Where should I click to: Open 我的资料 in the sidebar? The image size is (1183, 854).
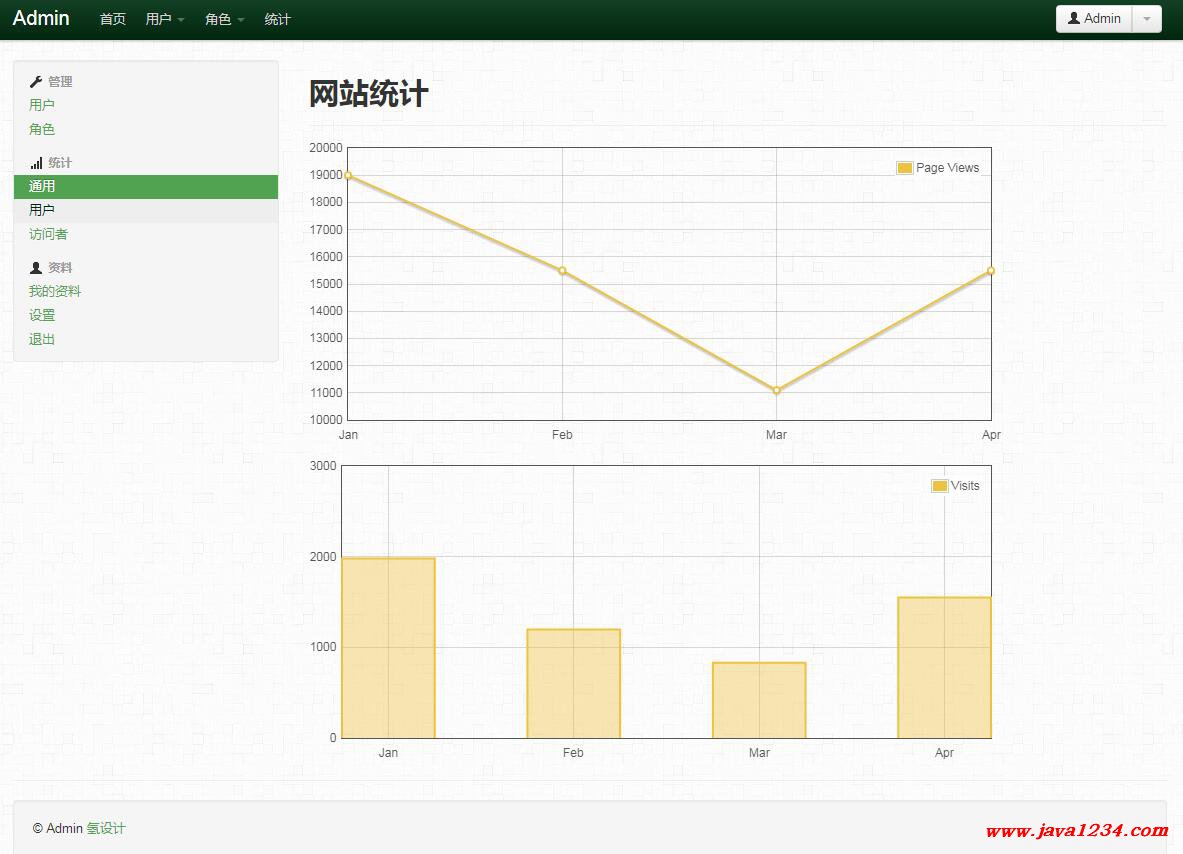click(54, 291)
